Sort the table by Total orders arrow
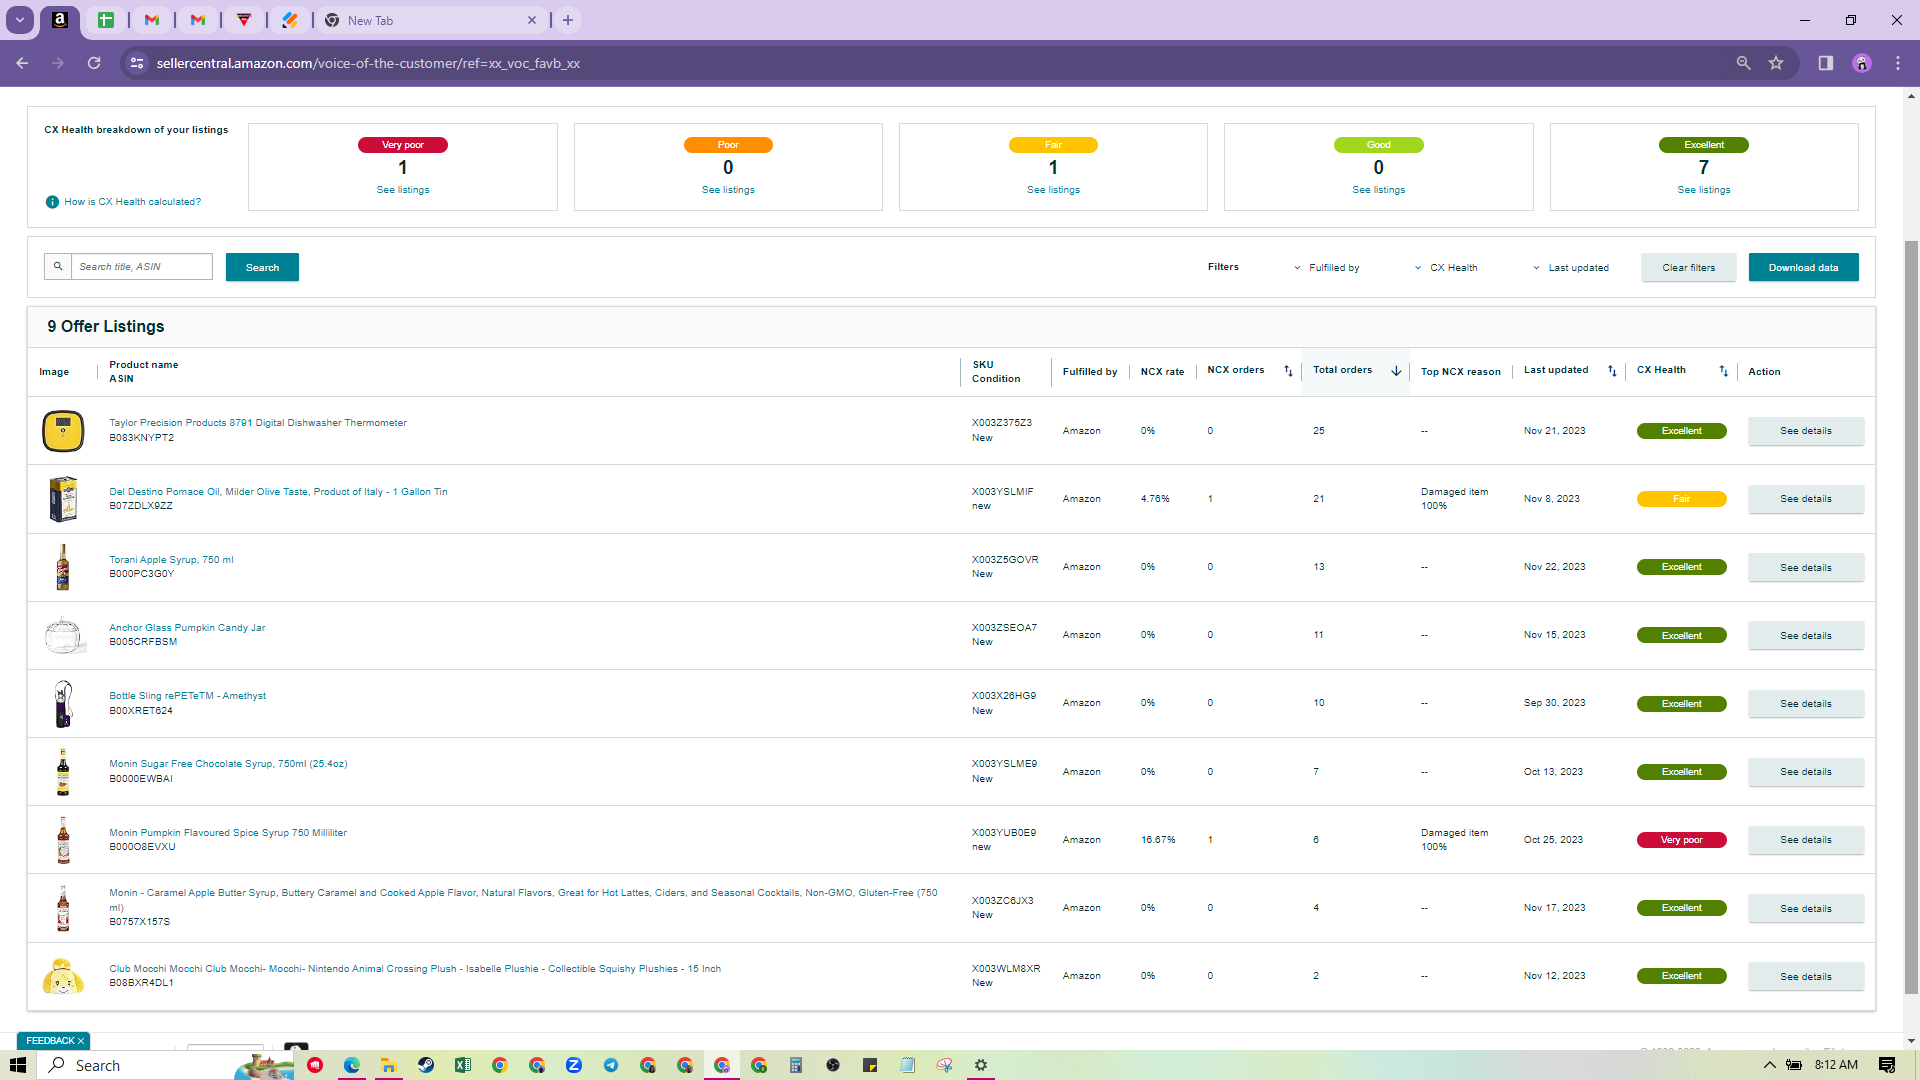1920x1080 pixels. (1396, 371)
